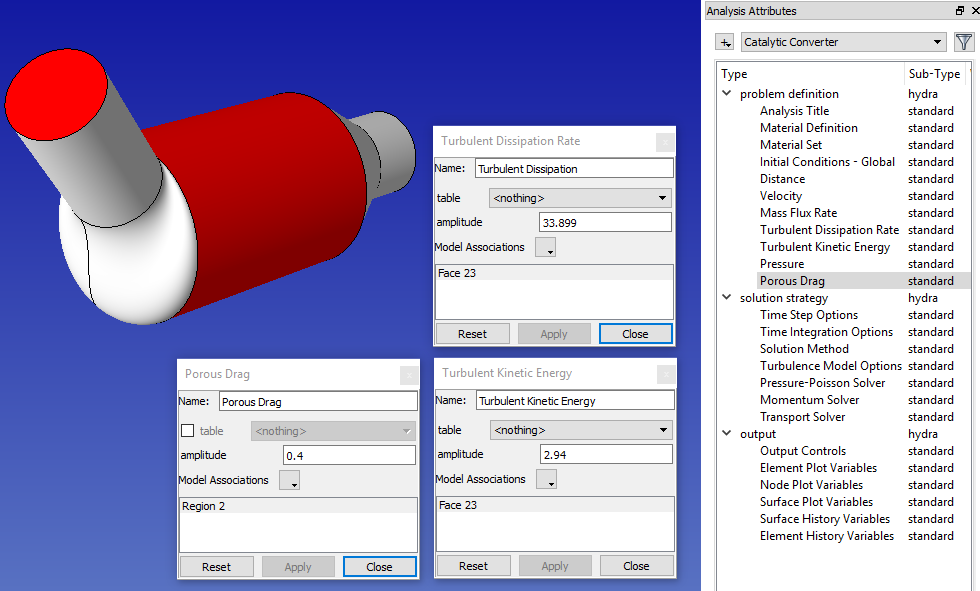Open the Catalytic Converter dropdown
This screenshot has width=980, height=591.
pos(843,42)
